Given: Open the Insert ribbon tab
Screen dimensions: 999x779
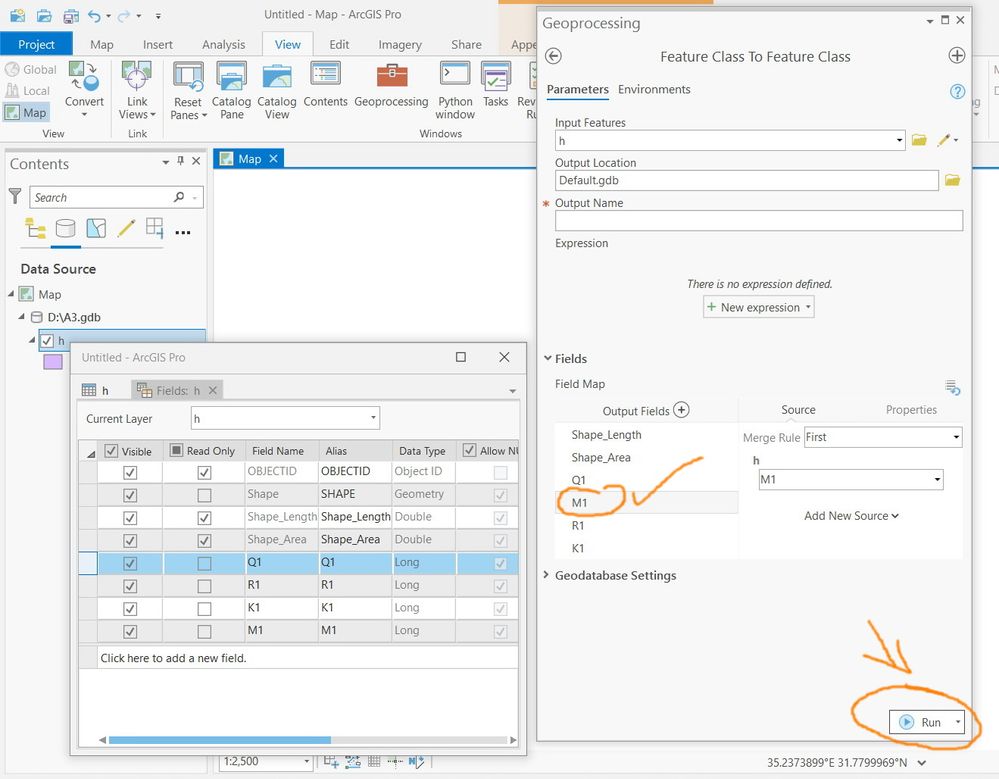Looking at the screenshot, I should tap(157, 45).
